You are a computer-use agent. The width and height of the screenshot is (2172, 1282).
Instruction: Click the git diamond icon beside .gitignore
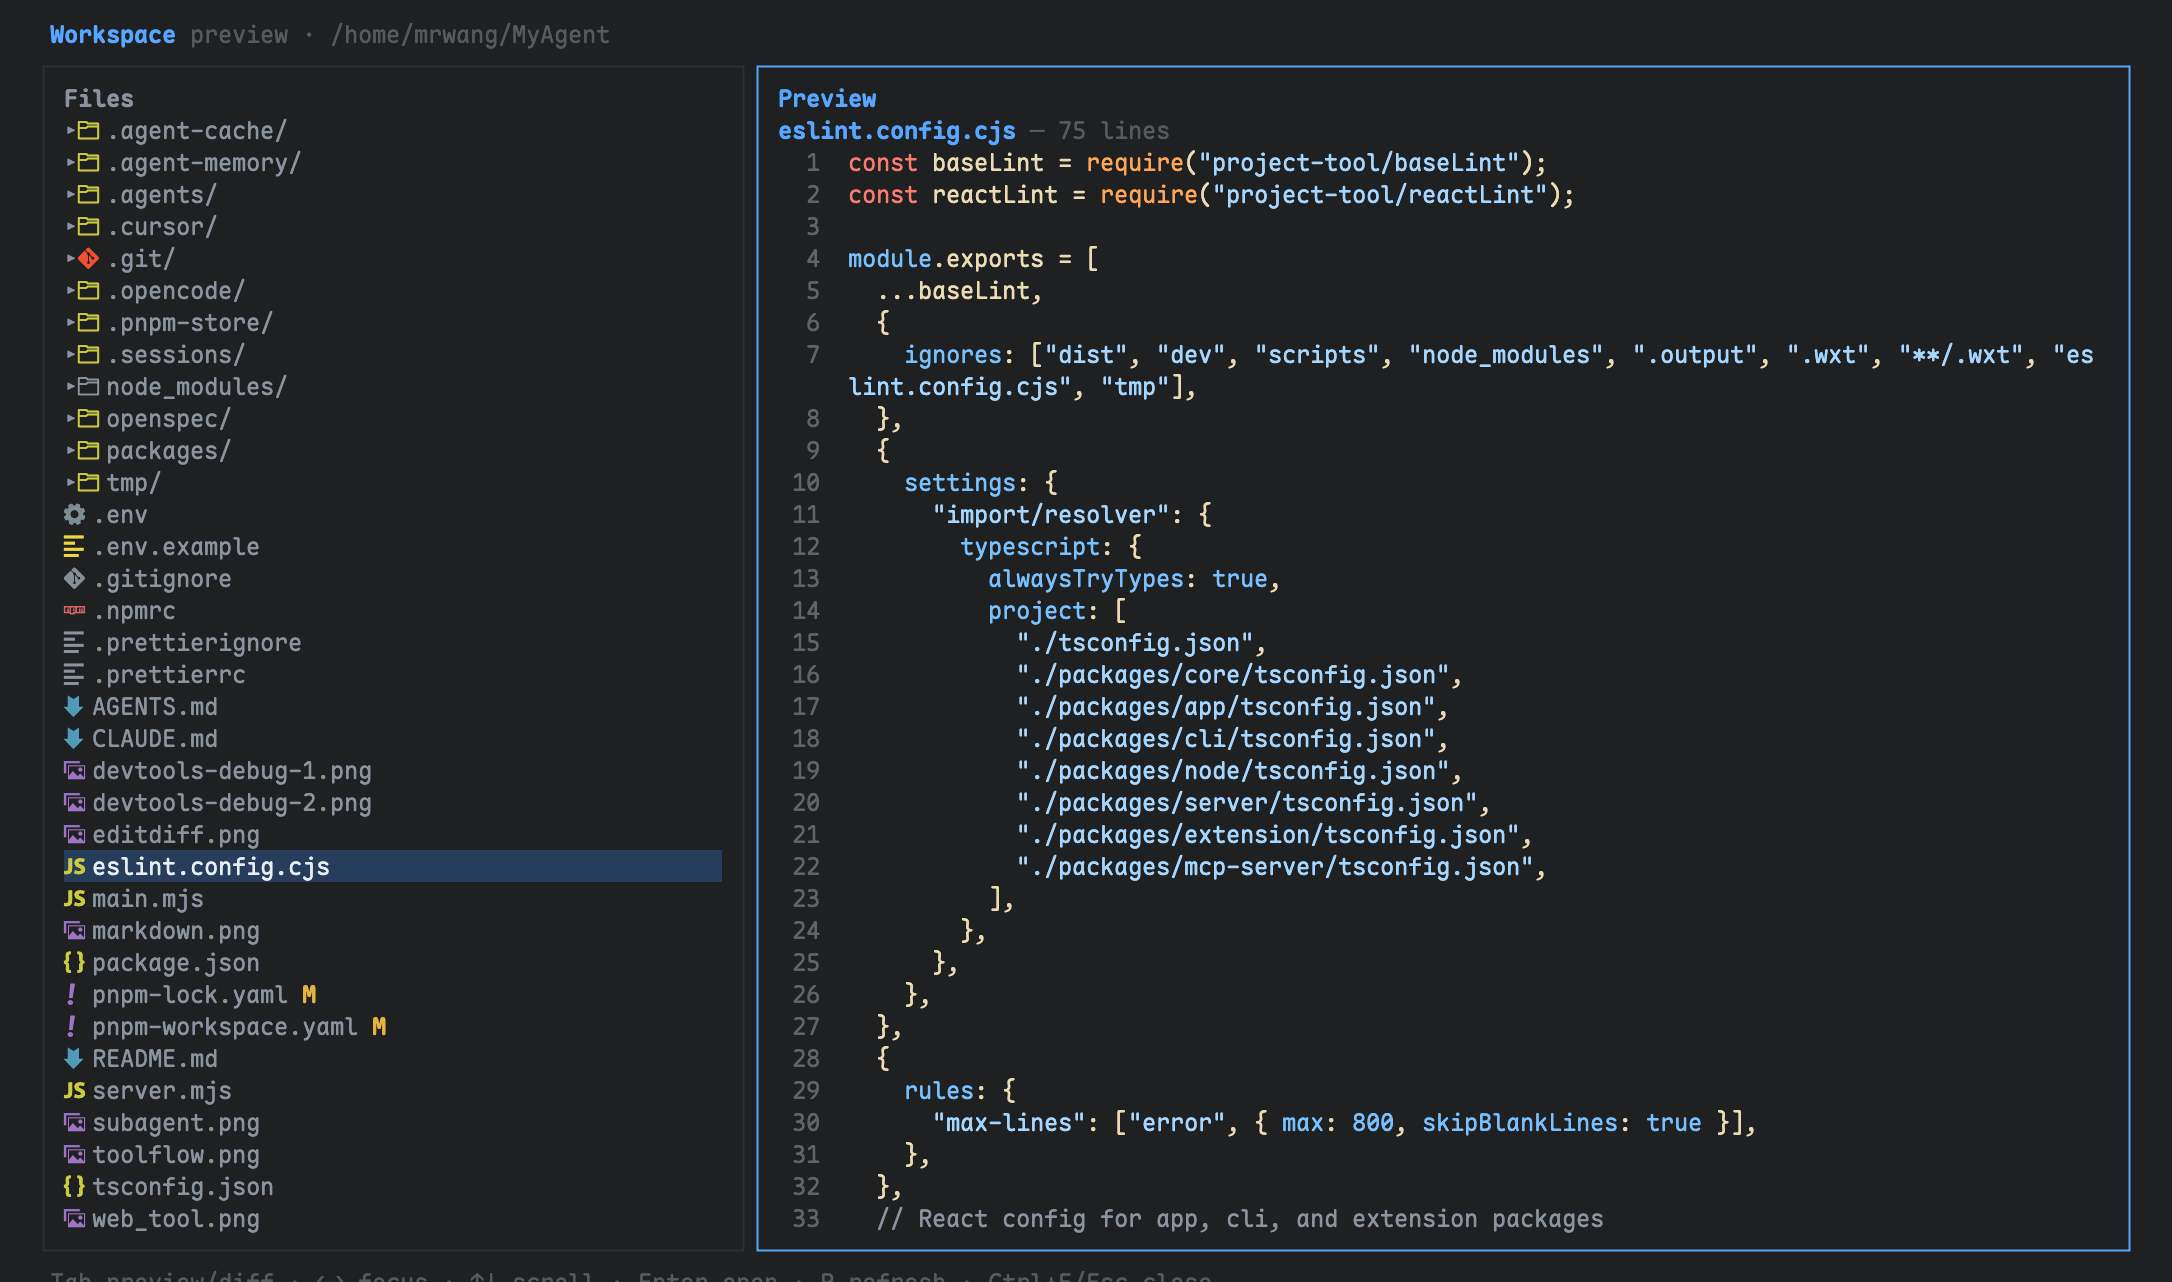[74, 579]
